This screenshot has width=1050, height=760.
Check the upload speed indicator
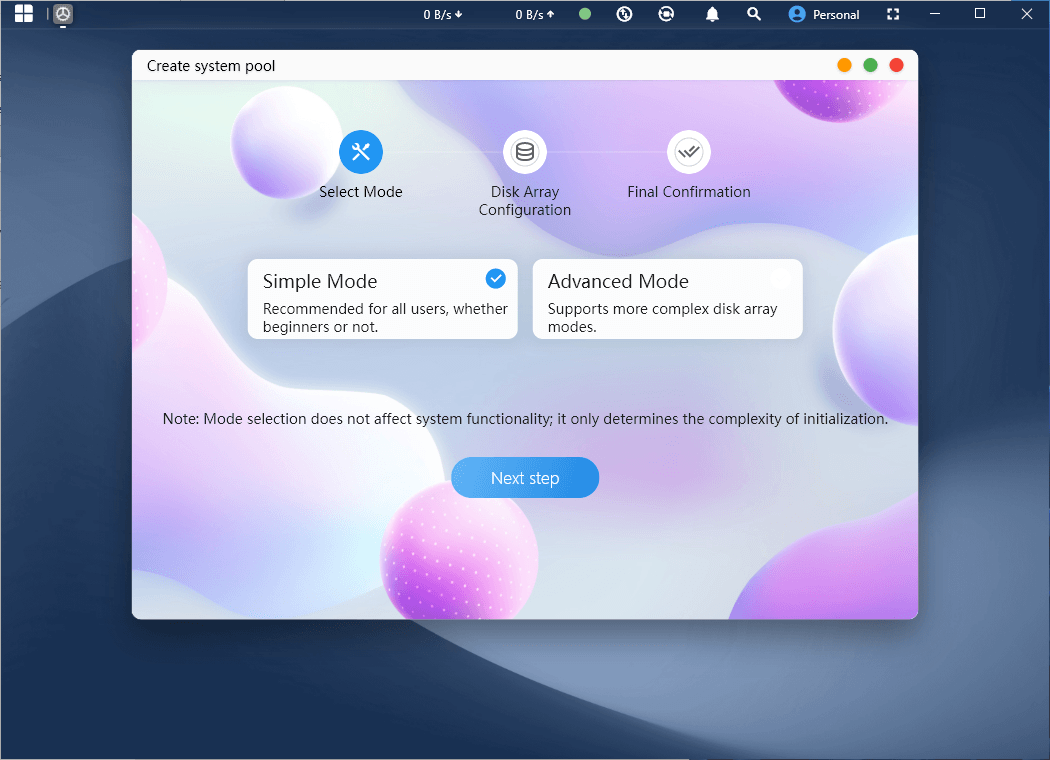click(x=535, y=14)
